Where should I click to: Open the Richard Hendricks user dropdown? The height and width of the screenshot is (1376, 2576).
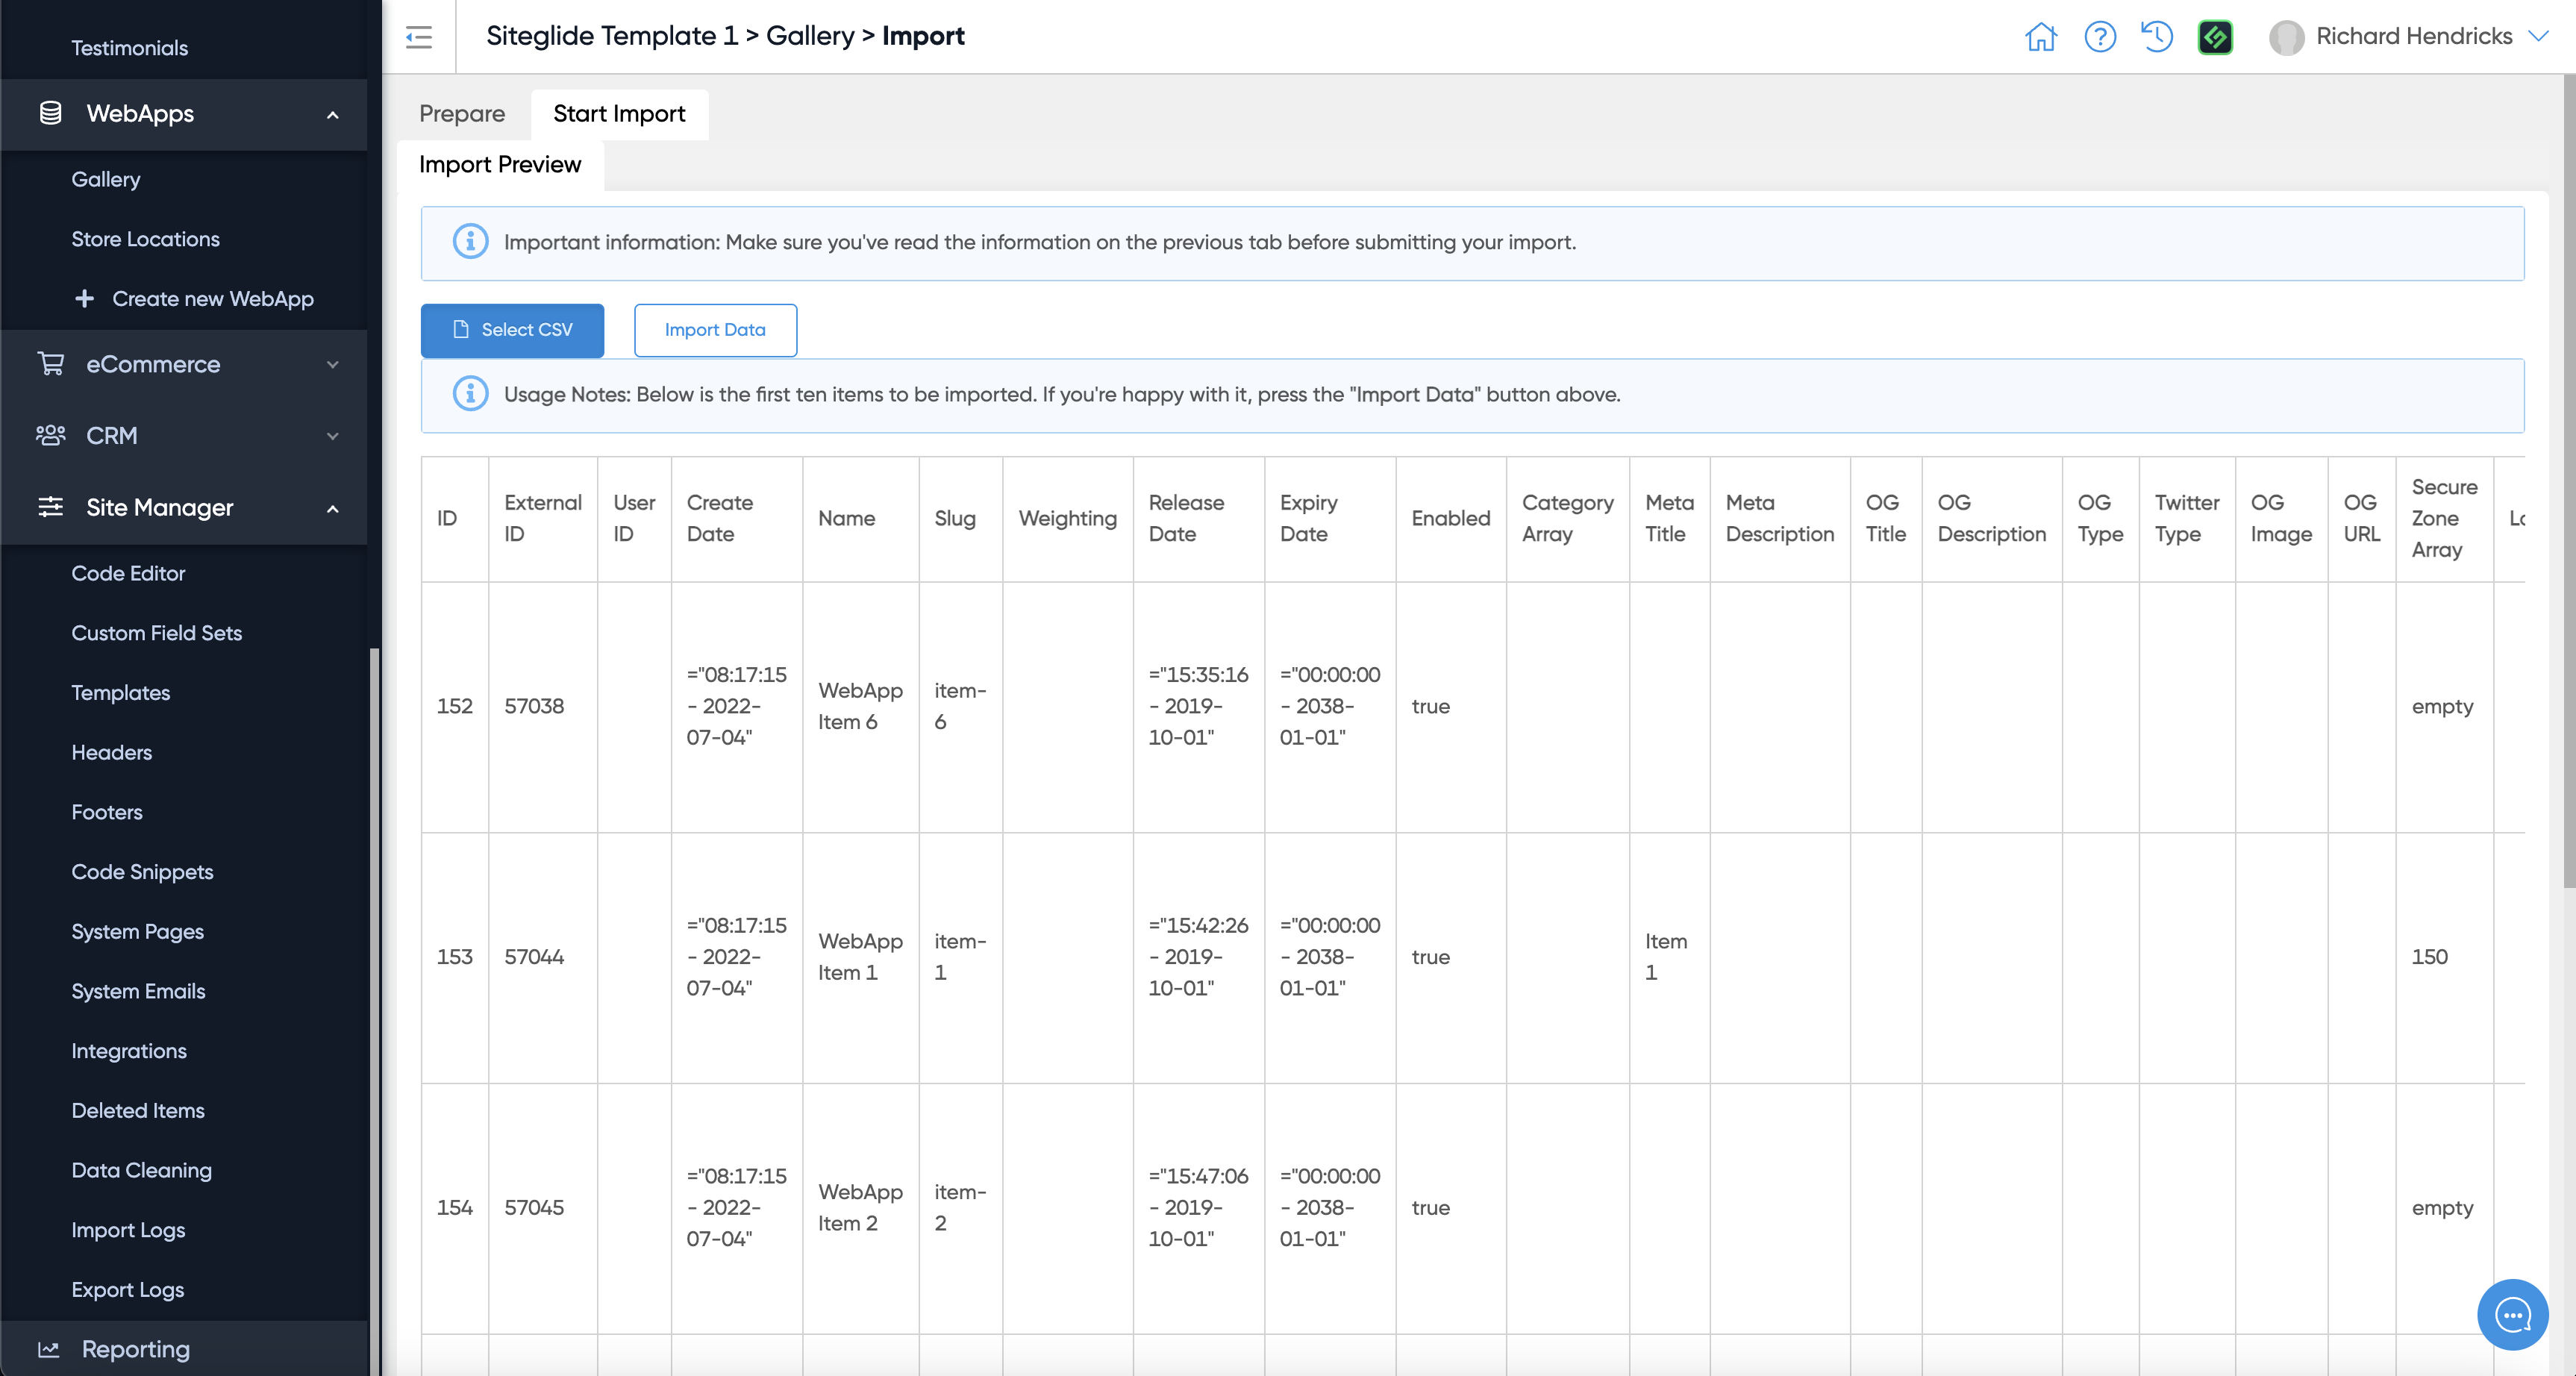point(2538,36)
